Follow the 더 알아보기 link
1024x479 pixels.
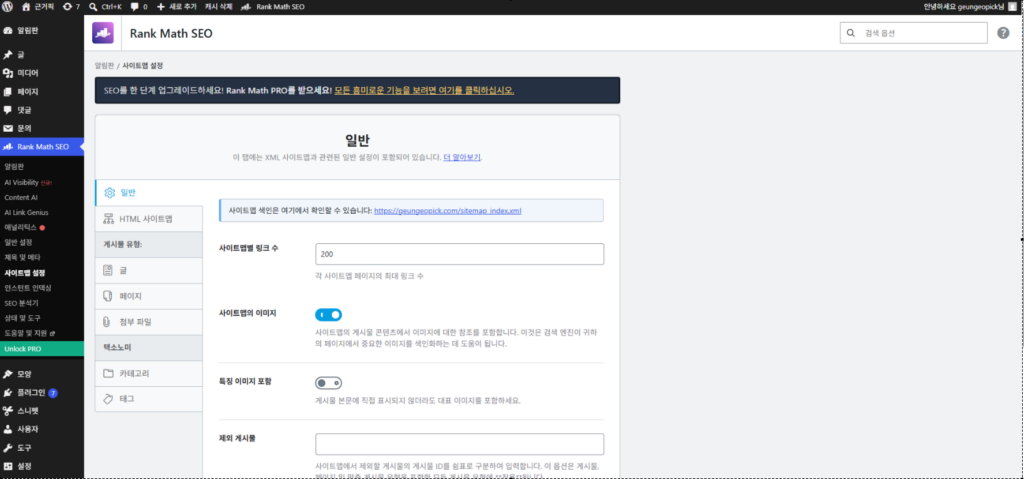tap(462, 157)
